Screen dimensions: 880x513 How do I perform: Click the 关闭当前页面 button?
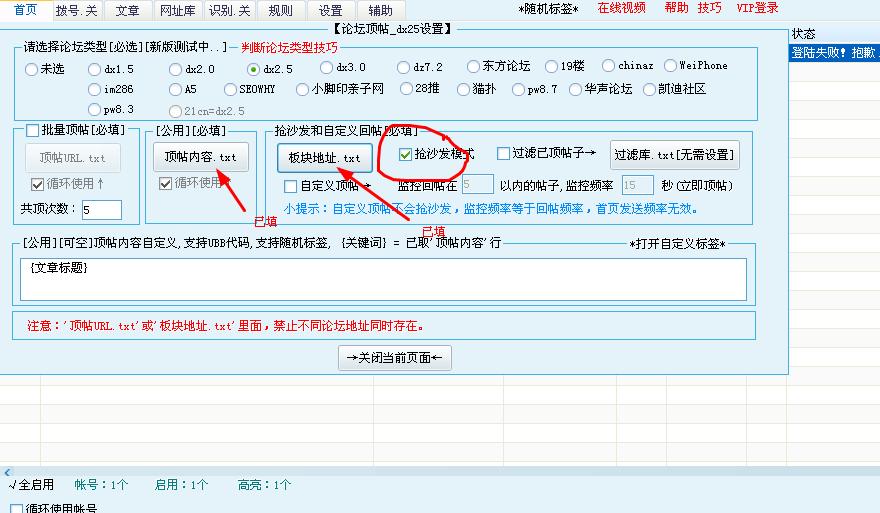(x=395, y=358)
